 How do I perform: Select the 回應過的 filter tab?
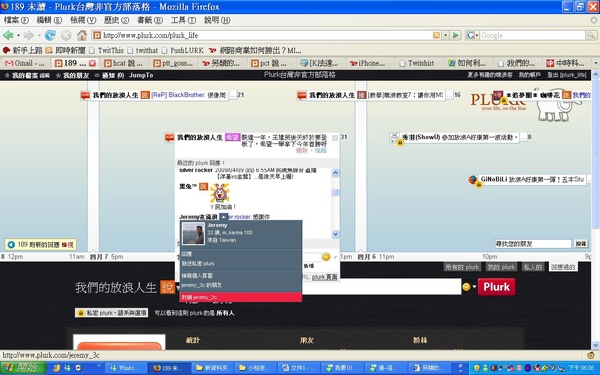[x=563, y=267]
